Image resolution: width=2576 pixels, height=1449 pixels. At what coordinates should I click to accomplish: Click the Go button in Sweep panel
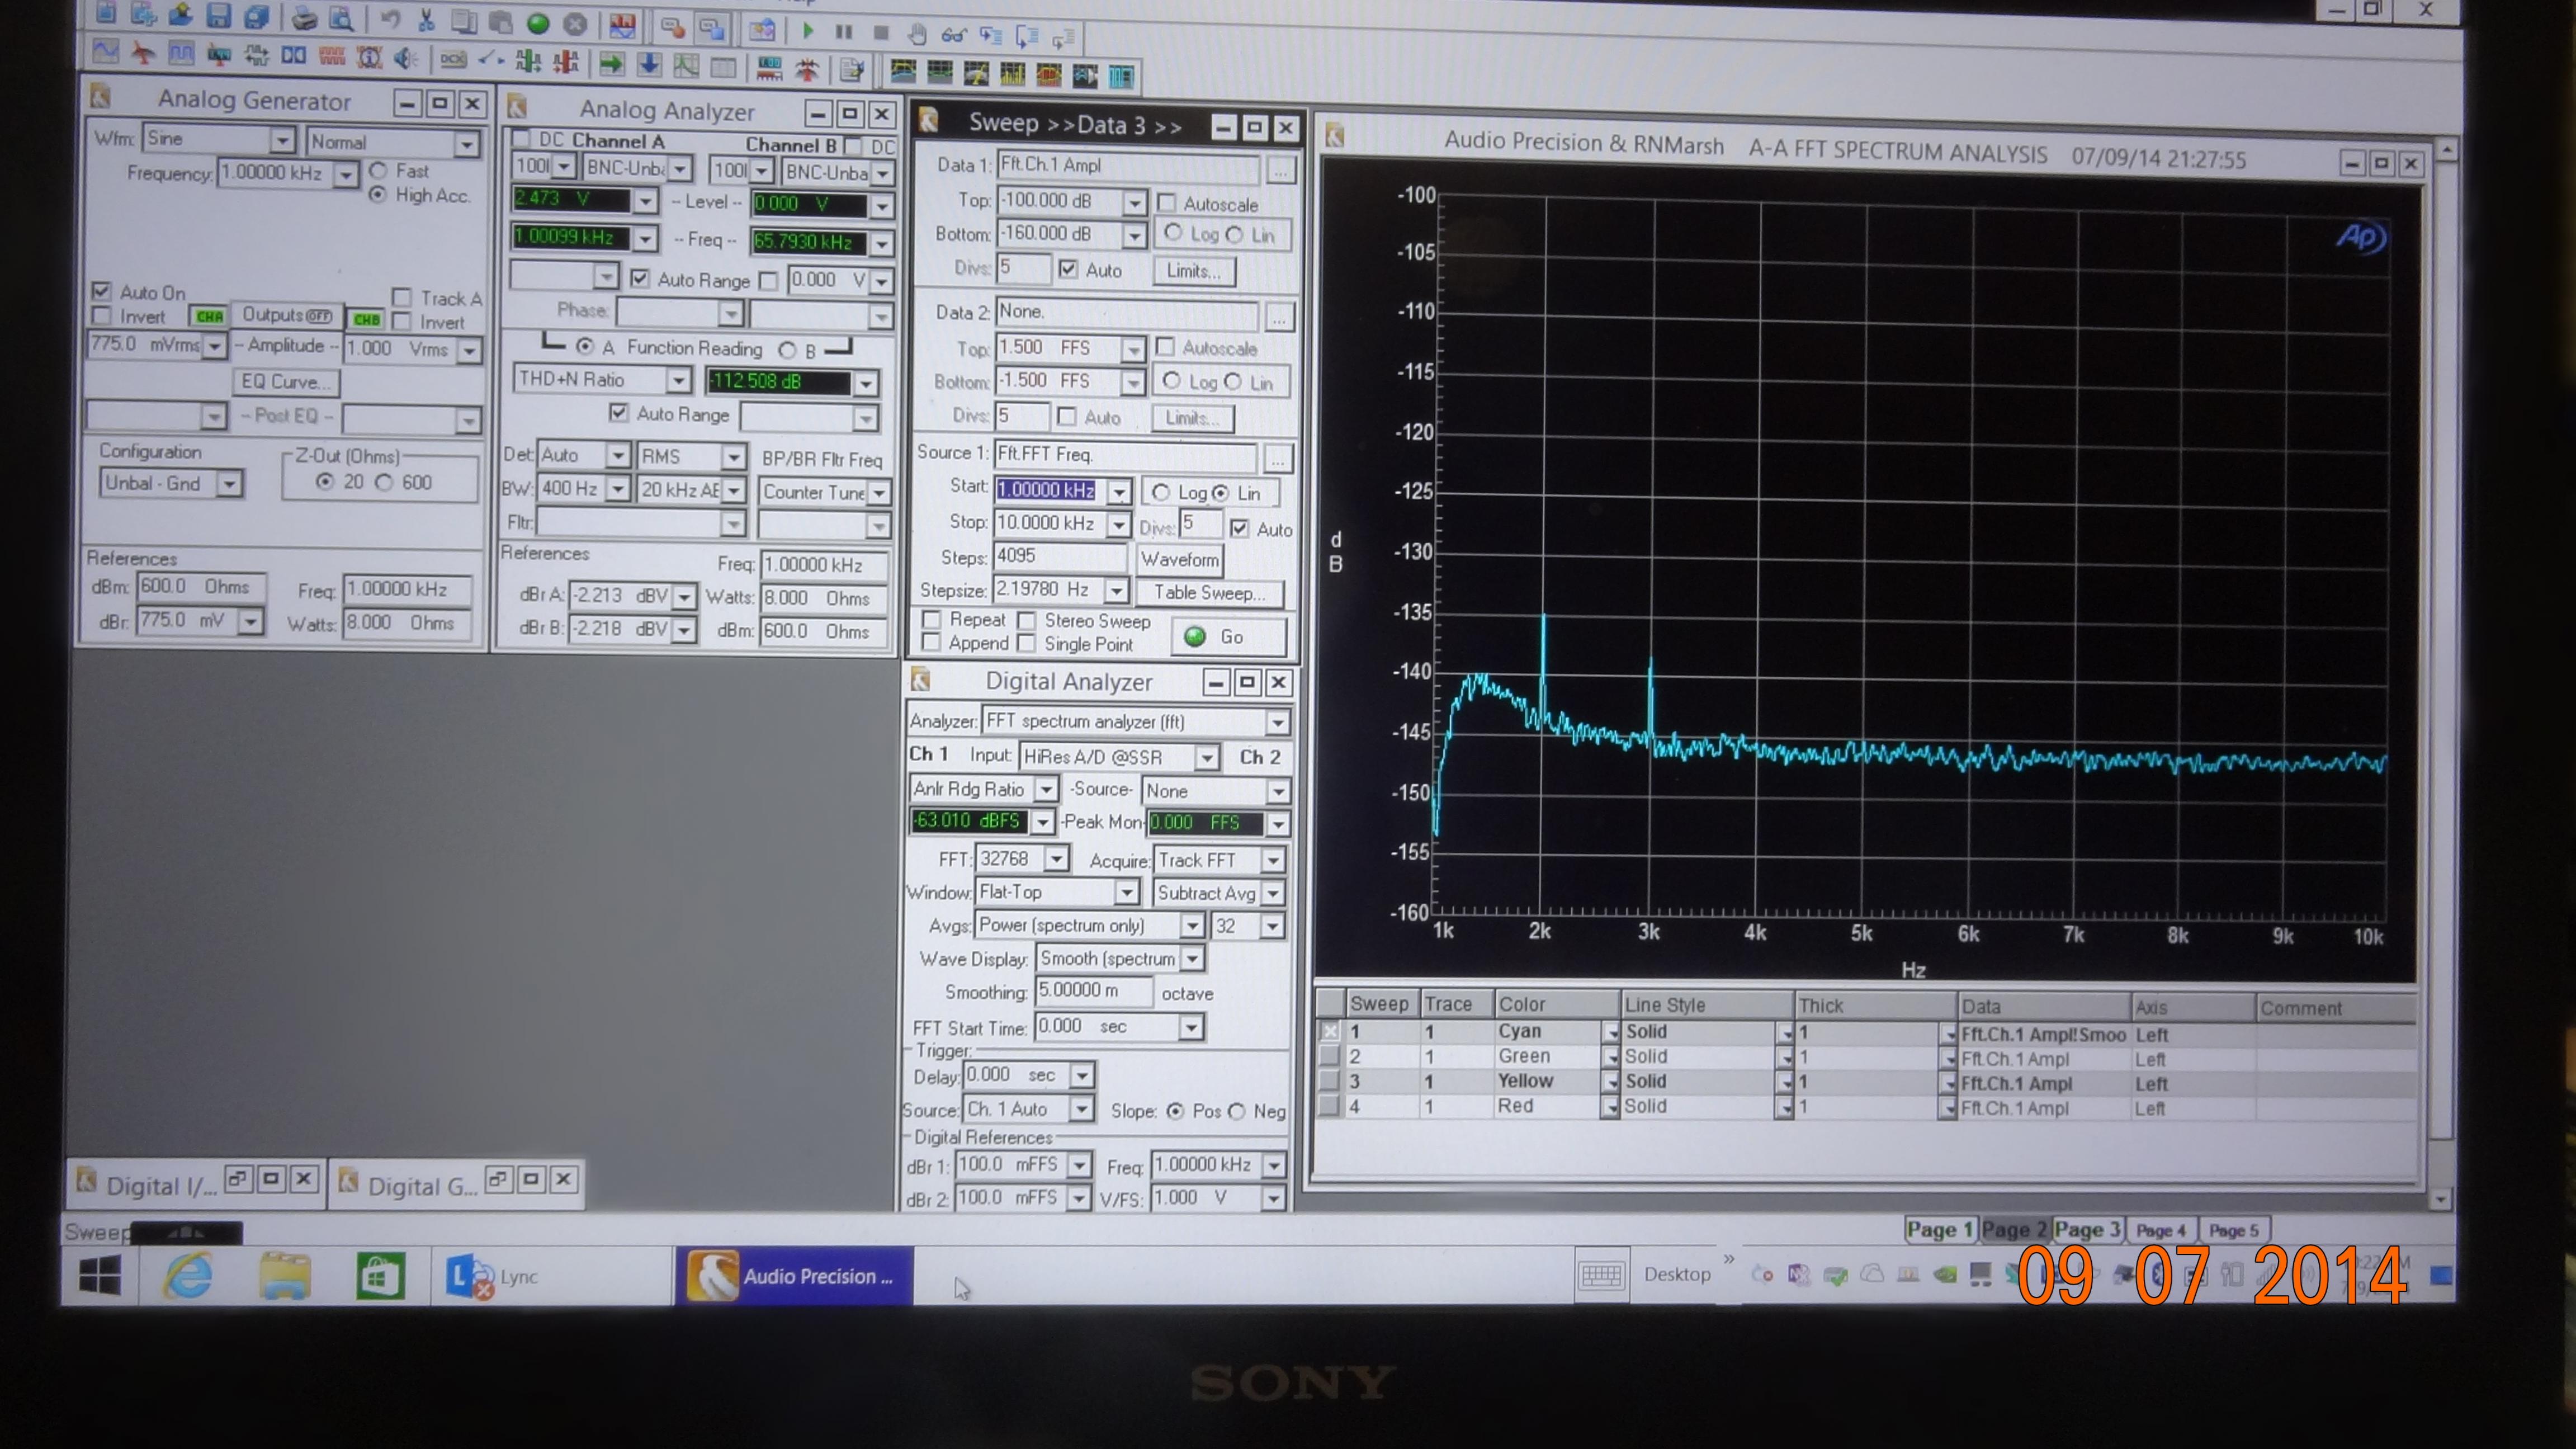(1228, 637)
